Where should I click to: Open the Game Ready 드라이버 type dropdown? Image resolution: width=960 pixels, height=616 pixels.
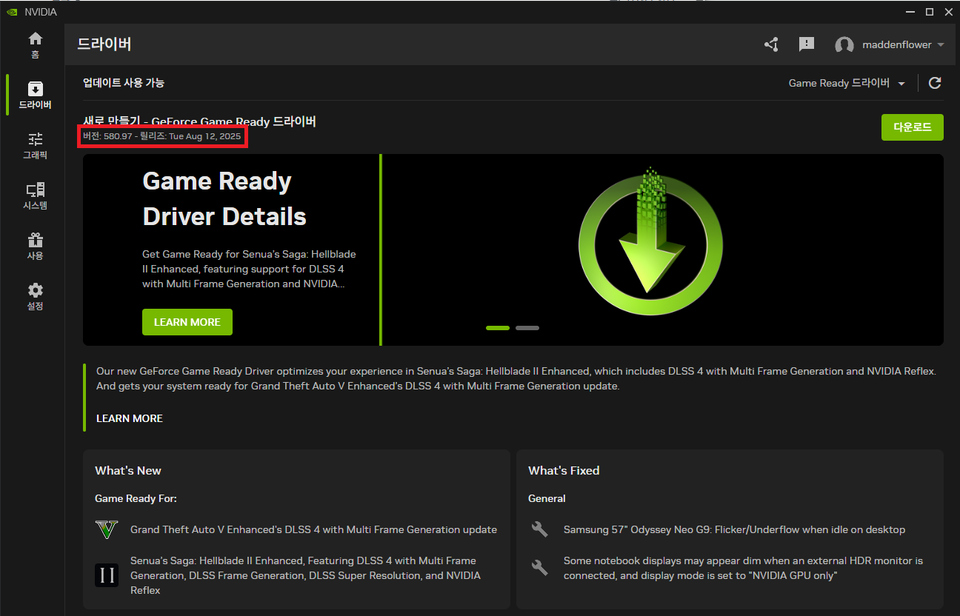coord(846,83)
